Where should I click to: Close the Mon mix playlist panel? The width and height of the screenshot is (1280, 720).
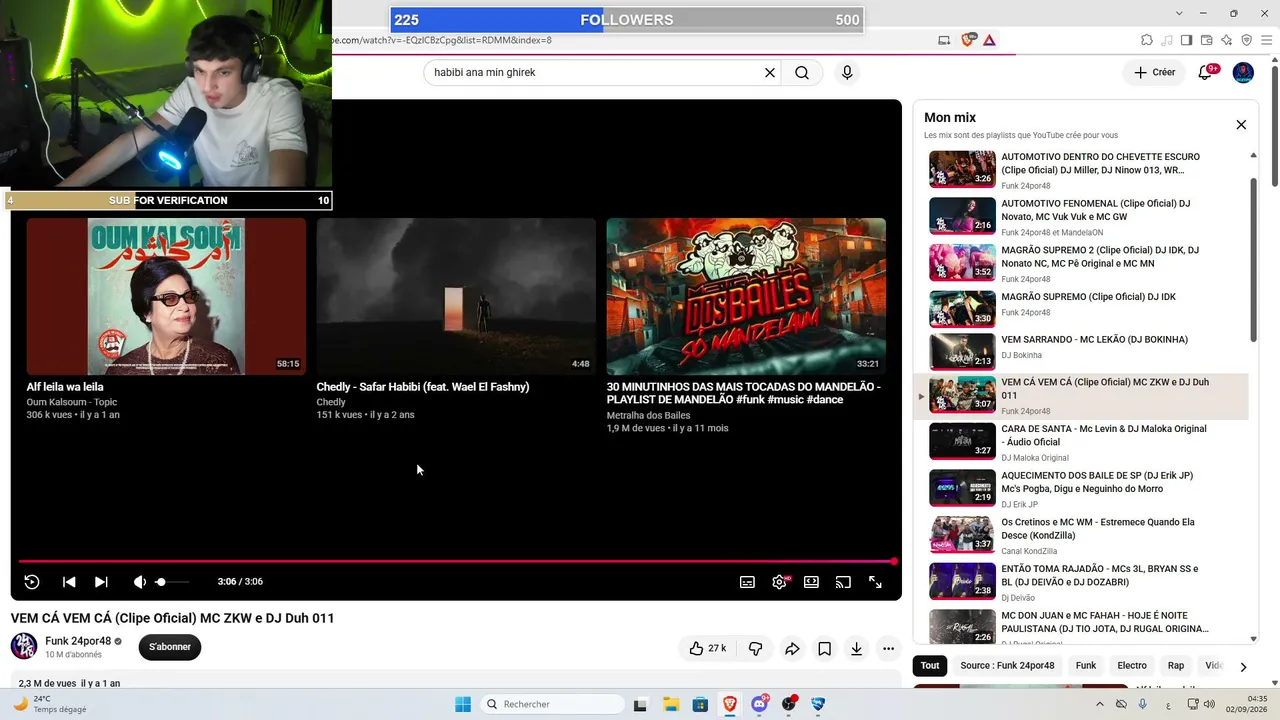pyautogui.click(x=1241, y=125)
